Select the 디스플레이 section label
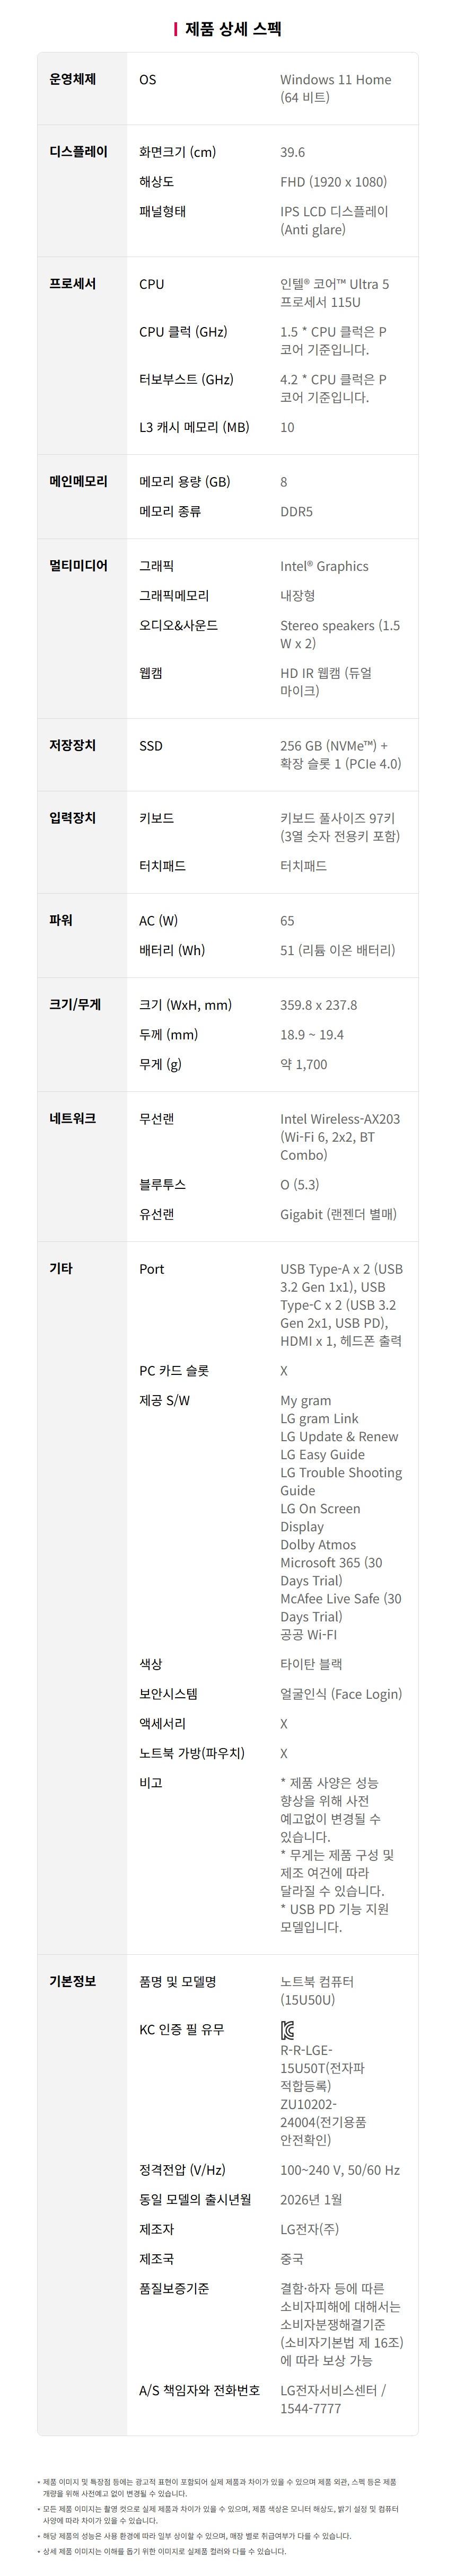The width and height of the screenshot is (456, 2576). (78, 152)
